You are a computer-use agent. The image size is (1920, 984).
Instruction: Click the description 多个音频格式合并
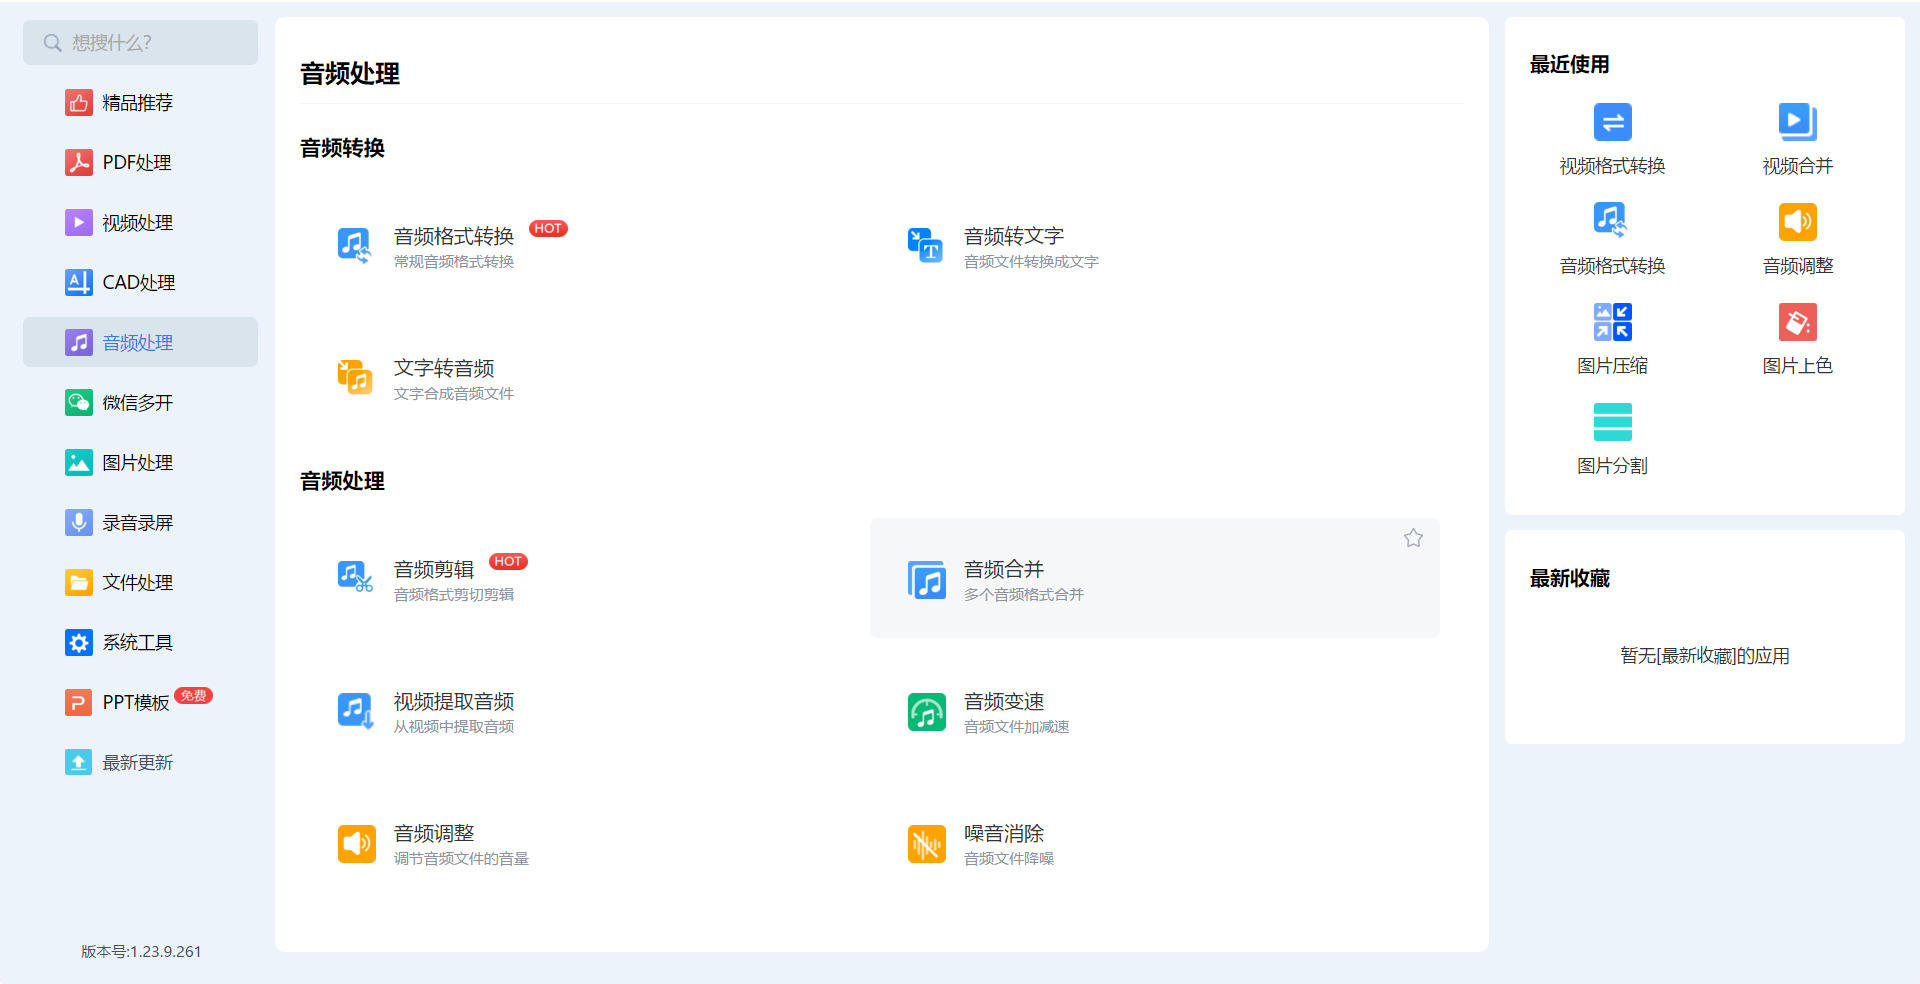pyautogui.click(x=1024, y=594)
